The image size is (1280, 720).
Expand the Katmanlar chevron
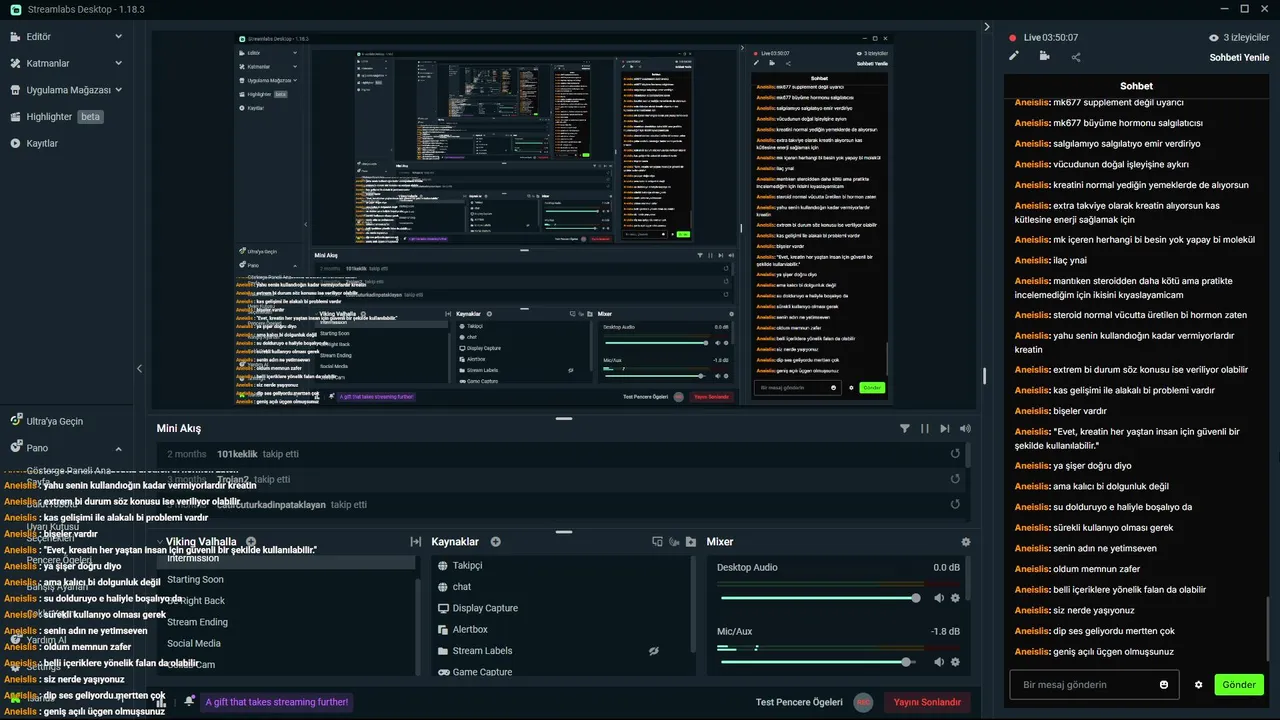tap(118, 63)
